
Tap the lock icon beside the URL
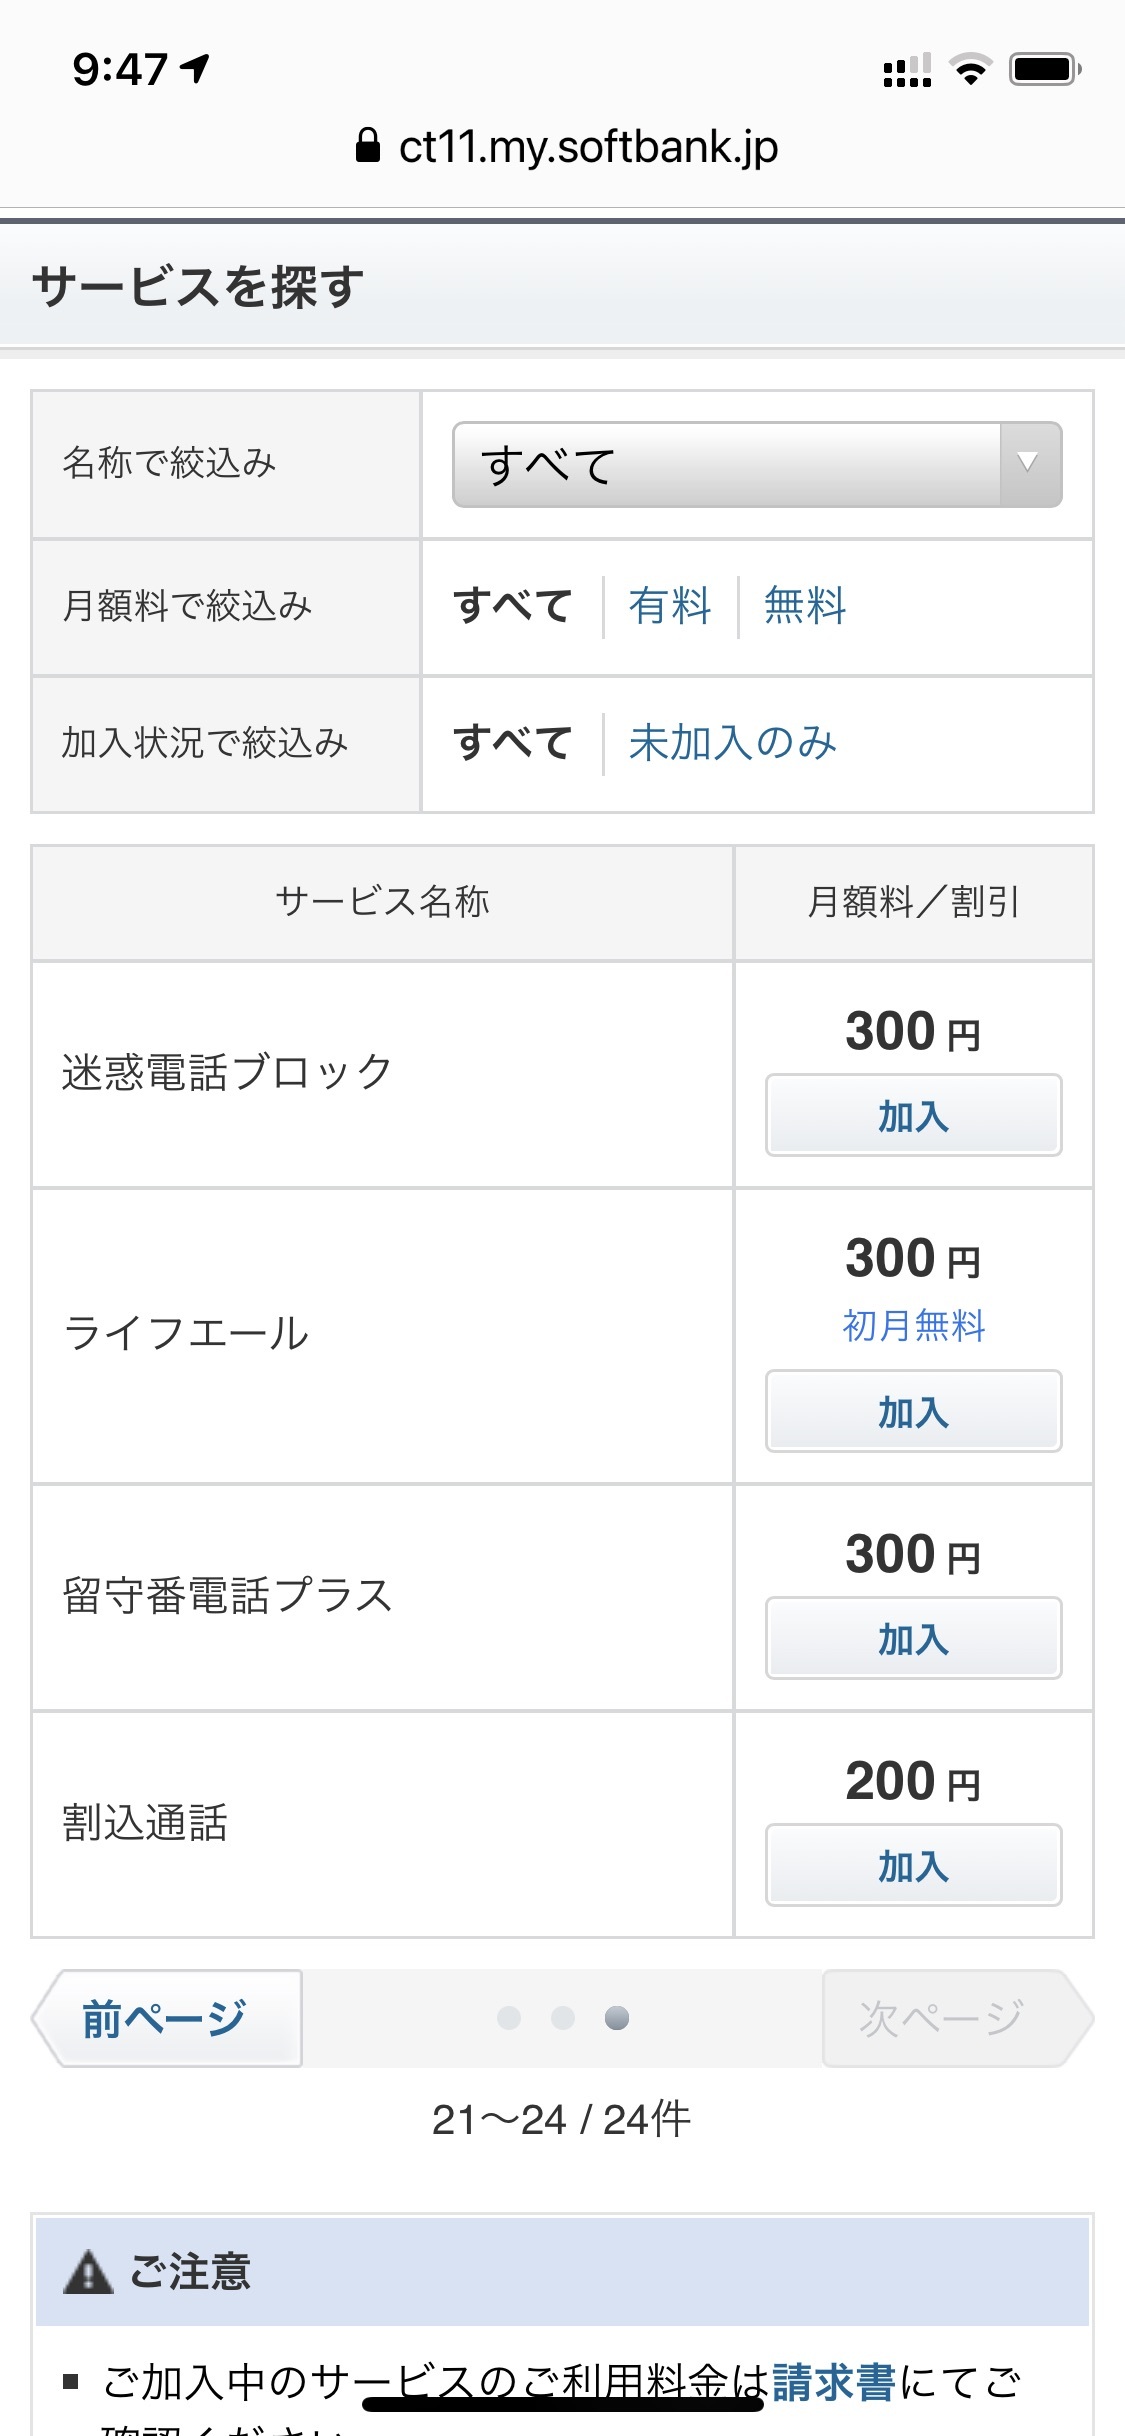[368, 146]
